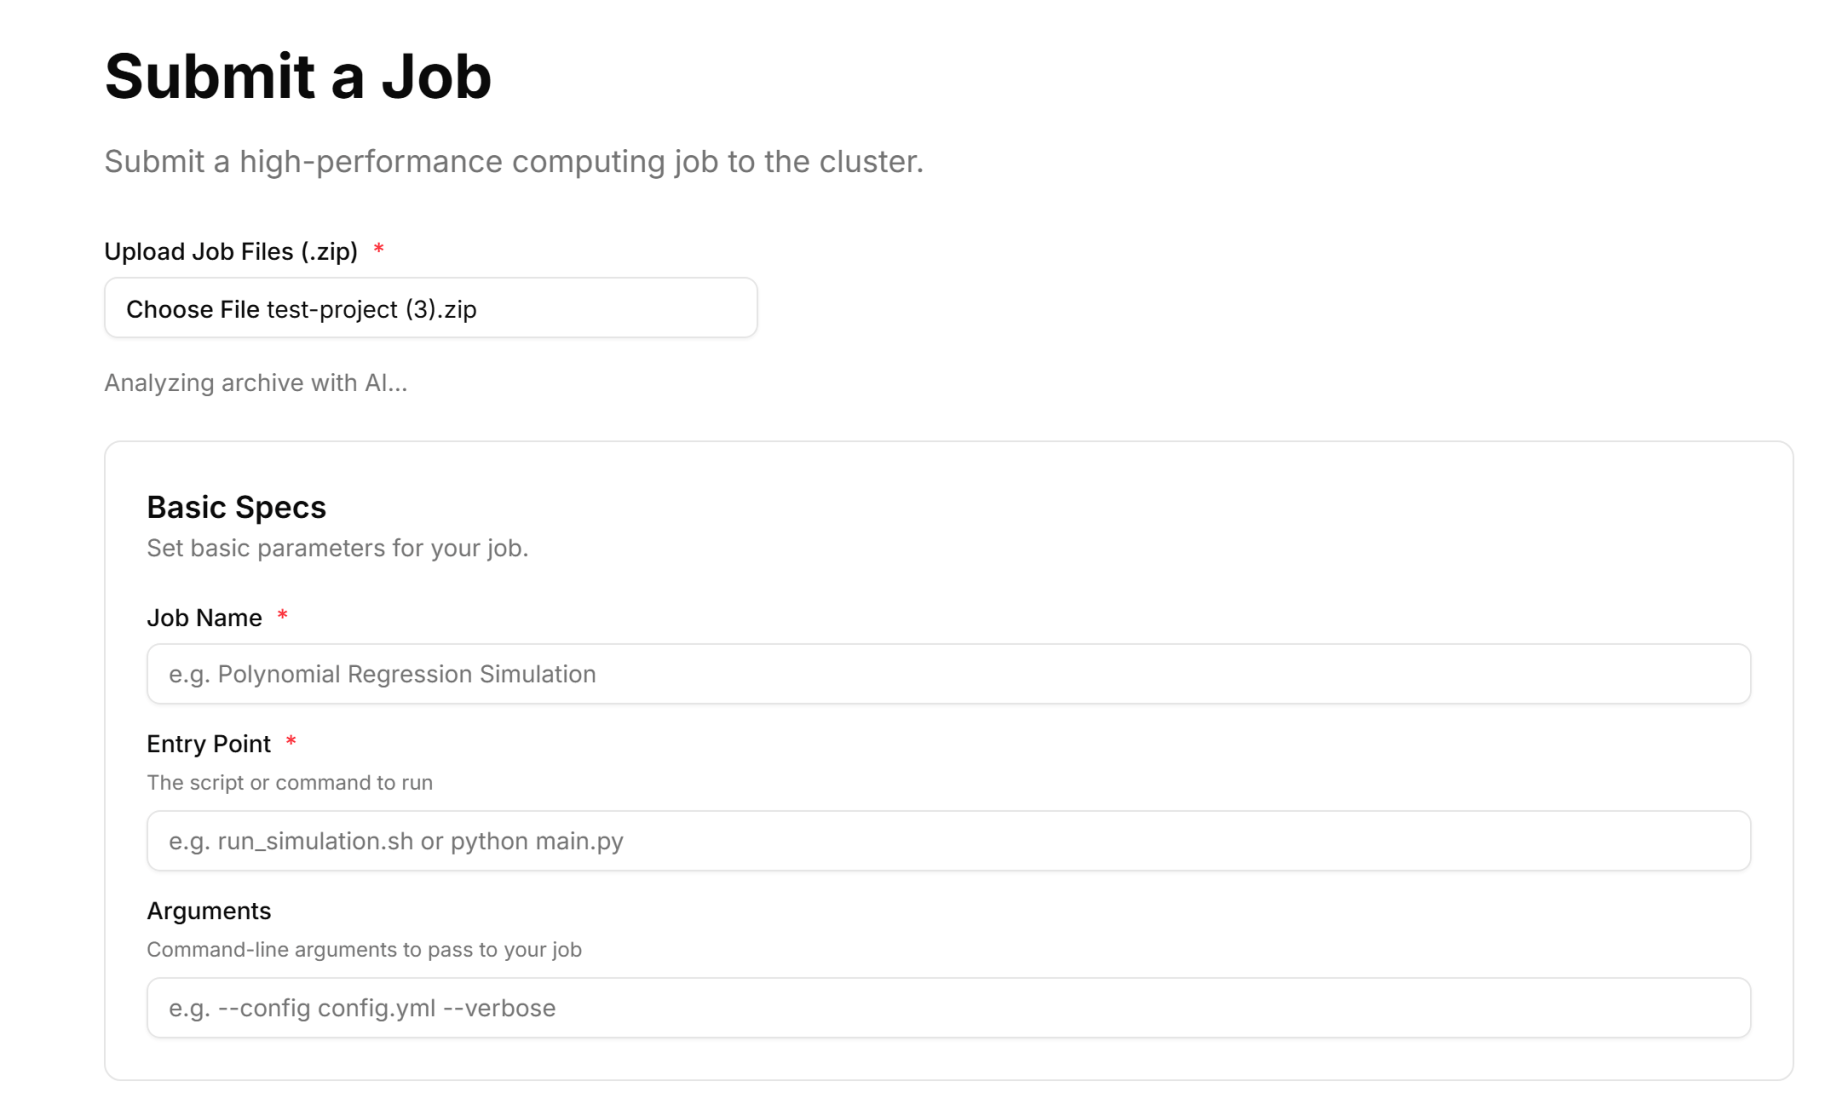This screenshot has height=1110, width=1842.
Task: Click the Command-line arguments helper text
Action: tap(364, 950)
